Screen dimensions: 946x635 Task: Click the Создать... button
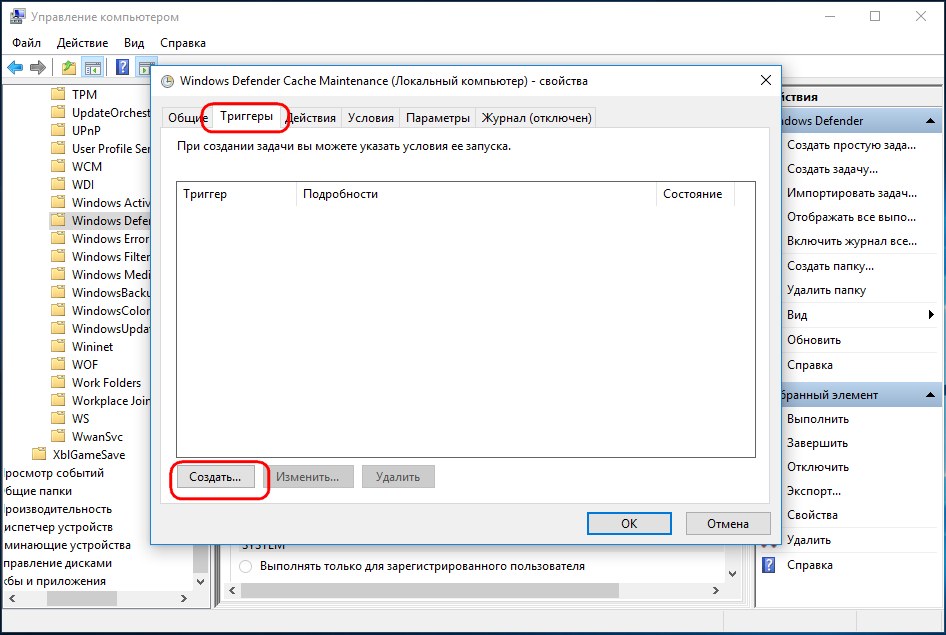click(x=215, y=476)
